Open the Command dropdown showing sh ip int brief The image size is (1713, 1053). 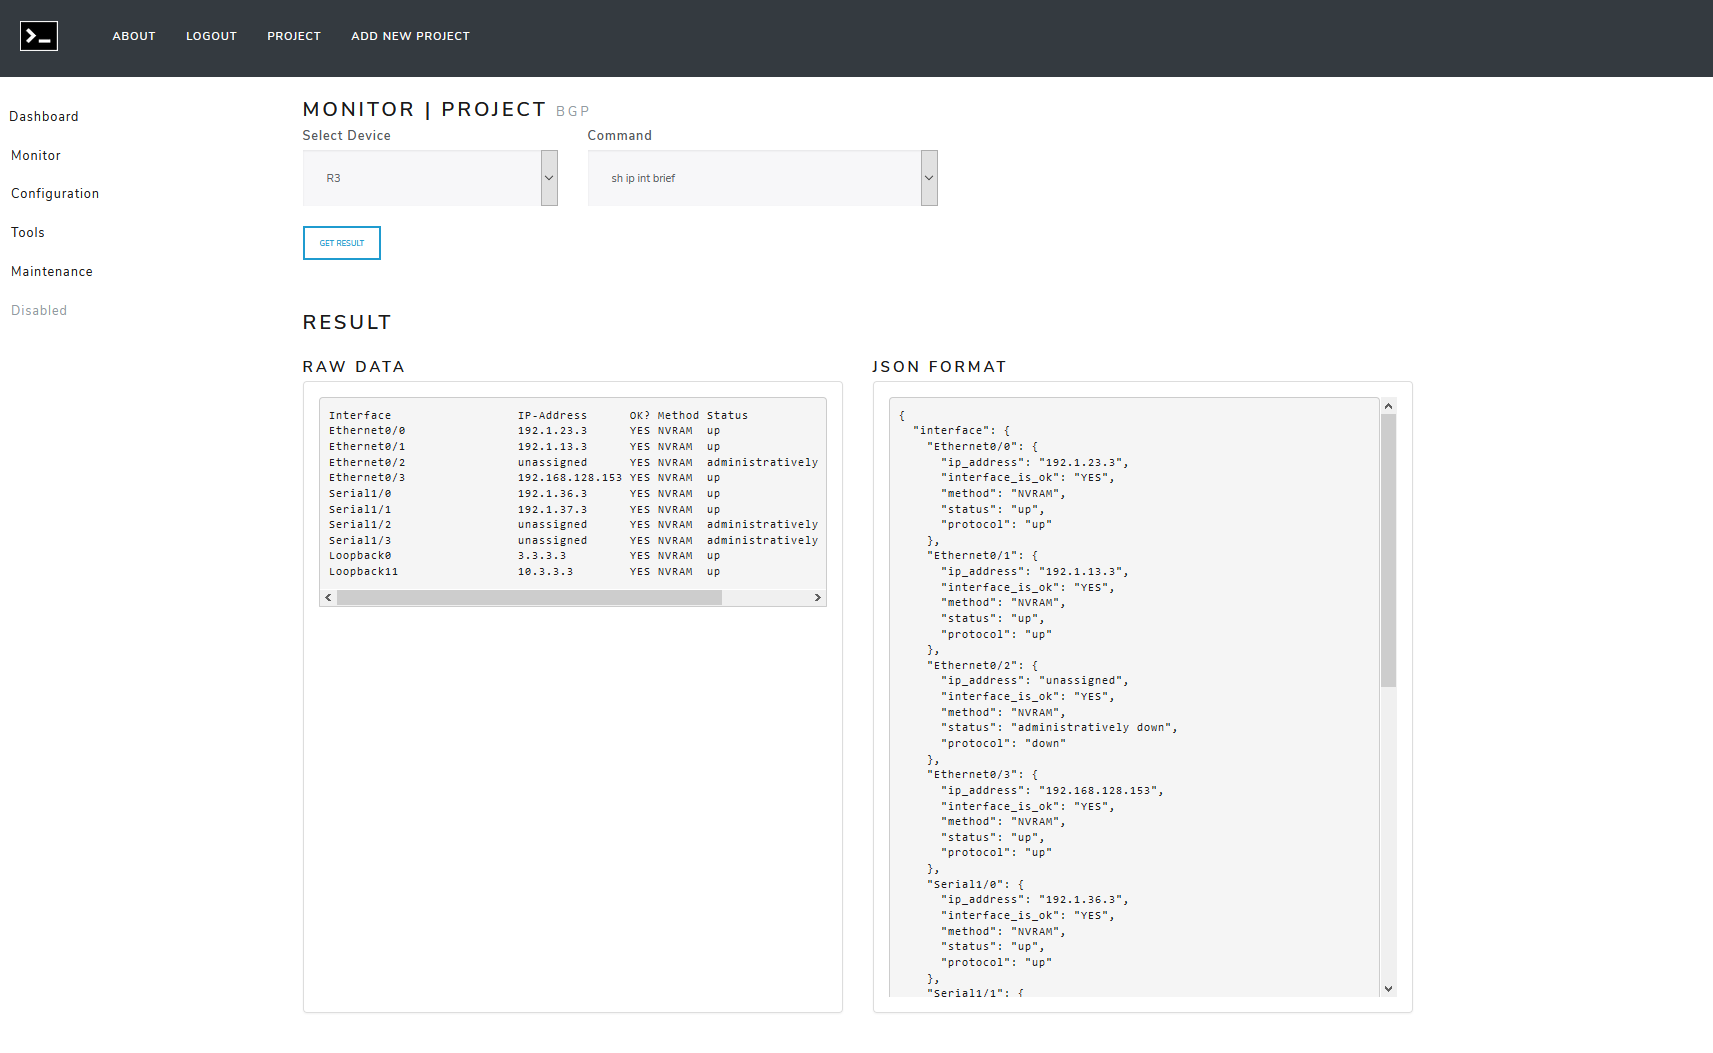click(763, 178)
